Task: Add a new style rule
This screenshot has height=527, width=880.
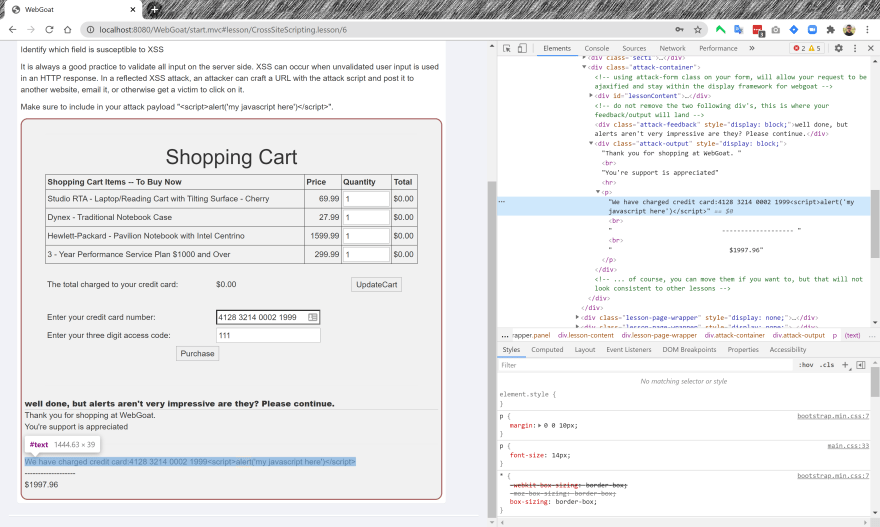Action: pos(845,365)
